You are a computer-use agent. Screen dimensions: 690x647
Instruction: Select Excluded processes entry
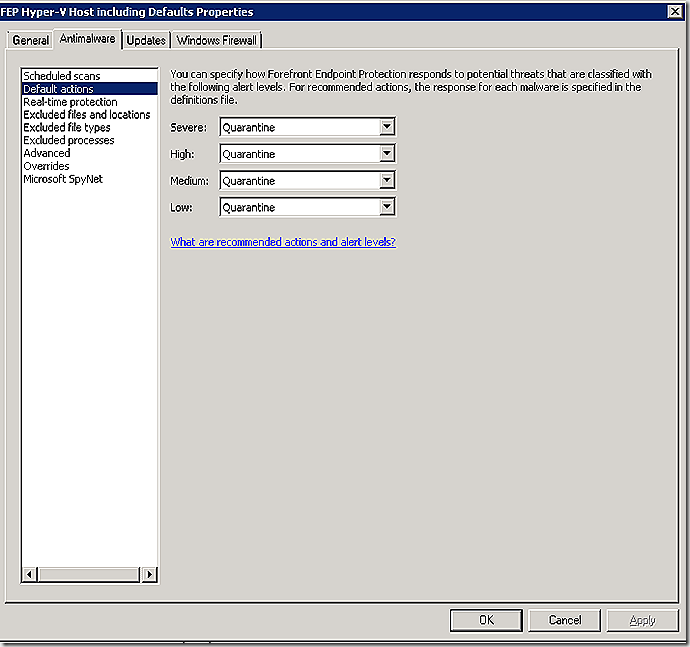(89, 140)
